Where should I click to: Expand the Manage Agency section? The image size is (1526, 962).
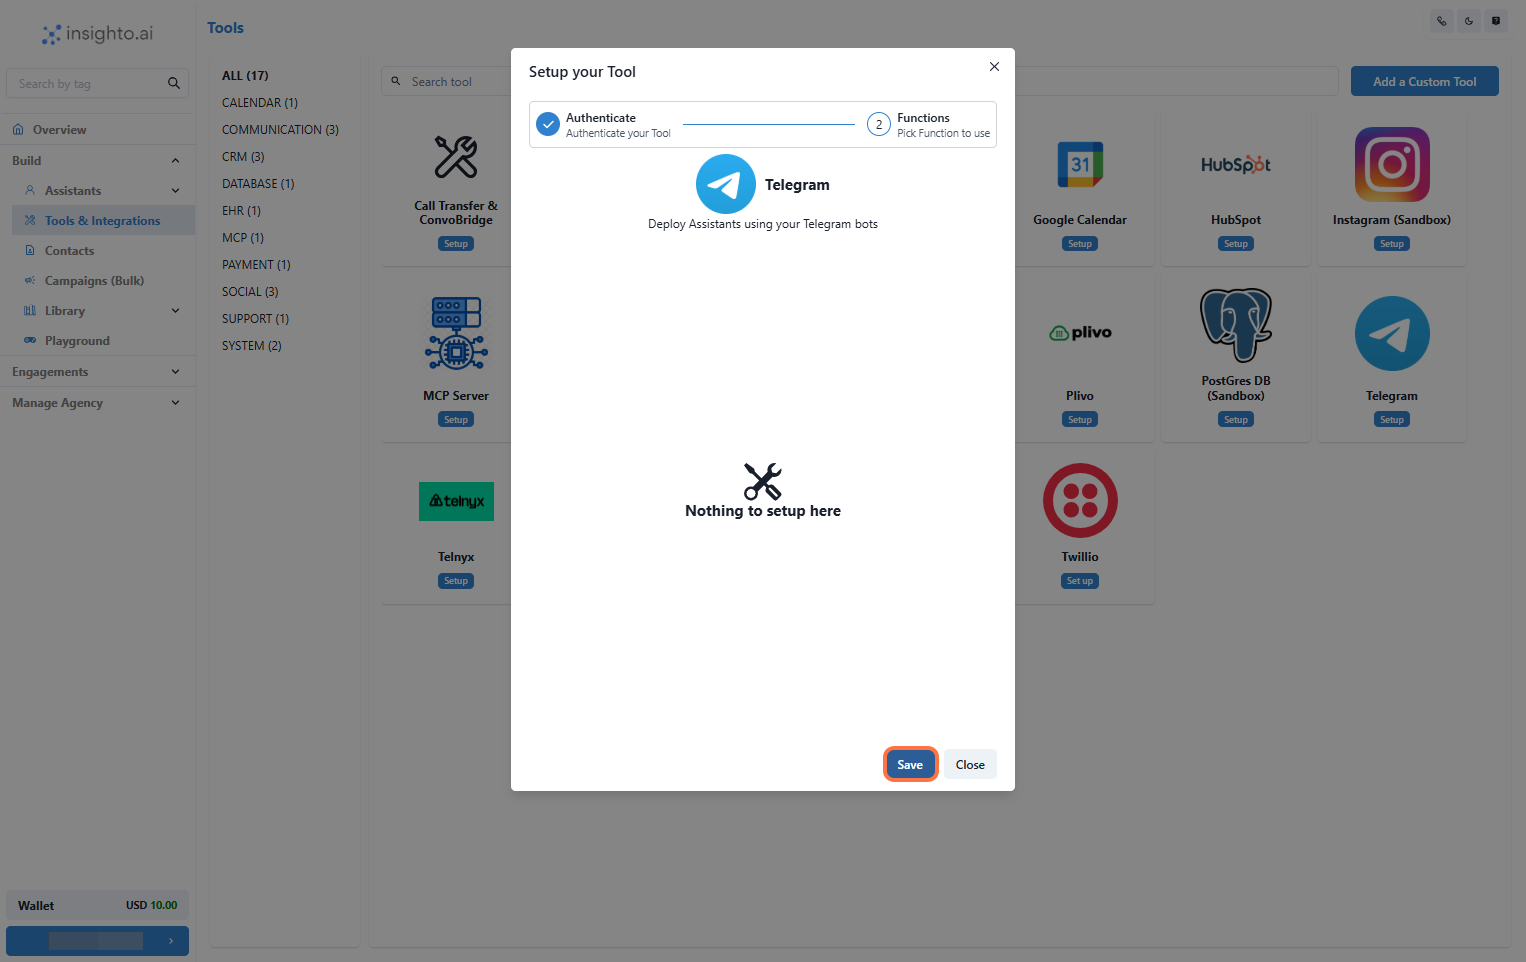click(98, 402)
